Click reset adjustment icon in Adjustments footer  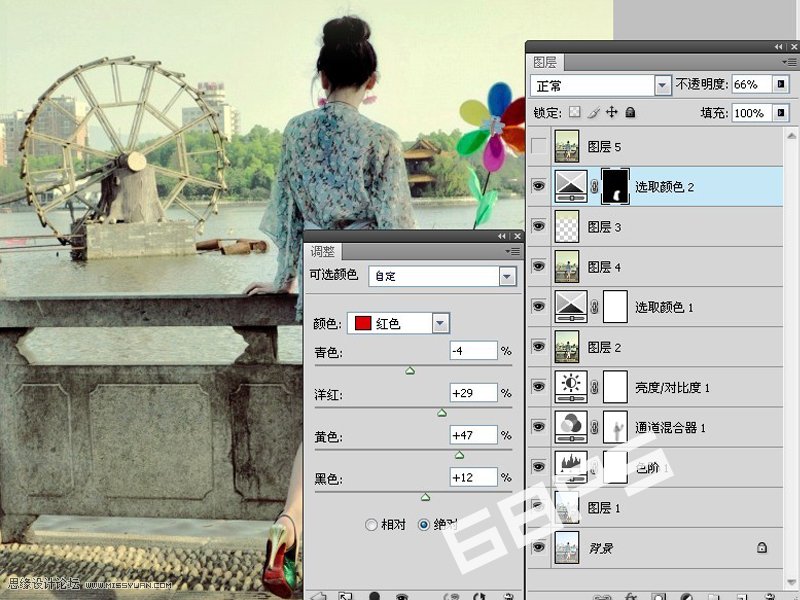480,596
